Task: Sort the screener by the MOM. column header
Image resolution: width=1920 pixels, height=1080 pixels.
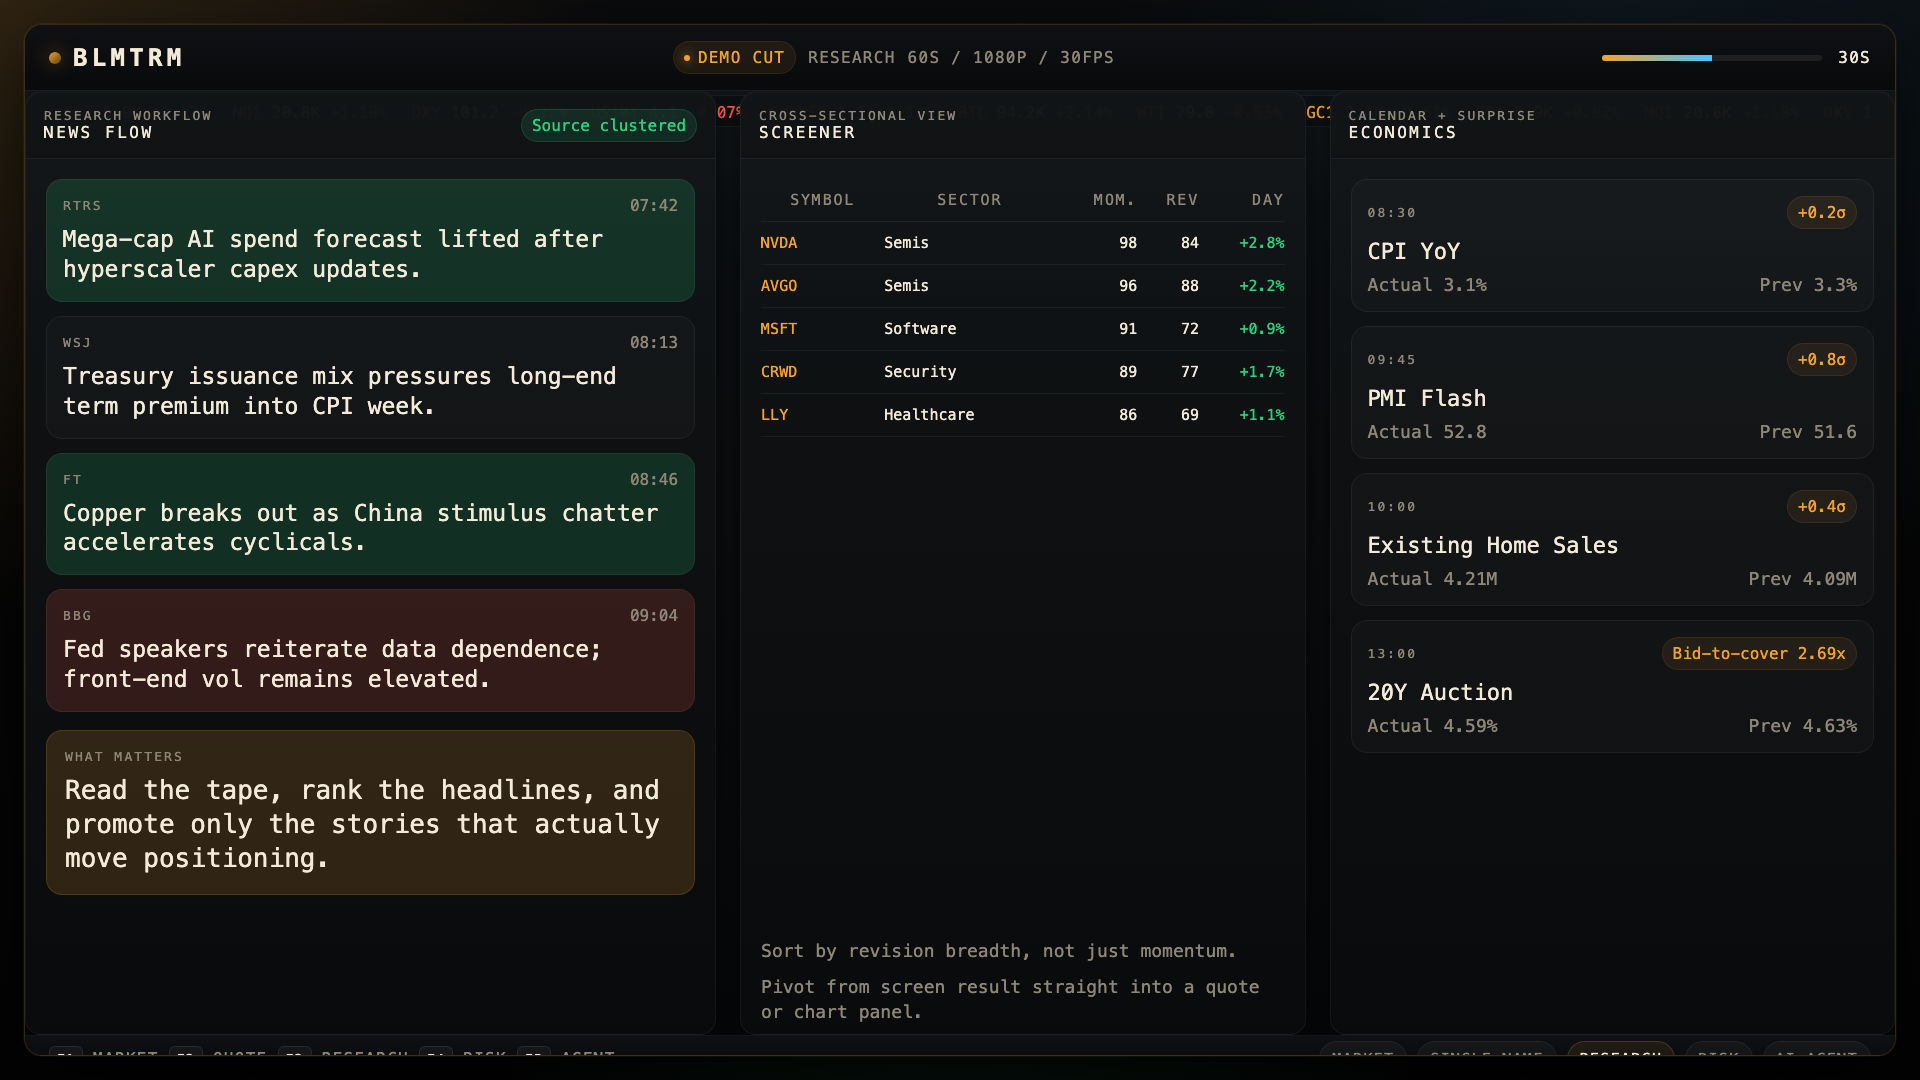Action: tap(1113, 199)
